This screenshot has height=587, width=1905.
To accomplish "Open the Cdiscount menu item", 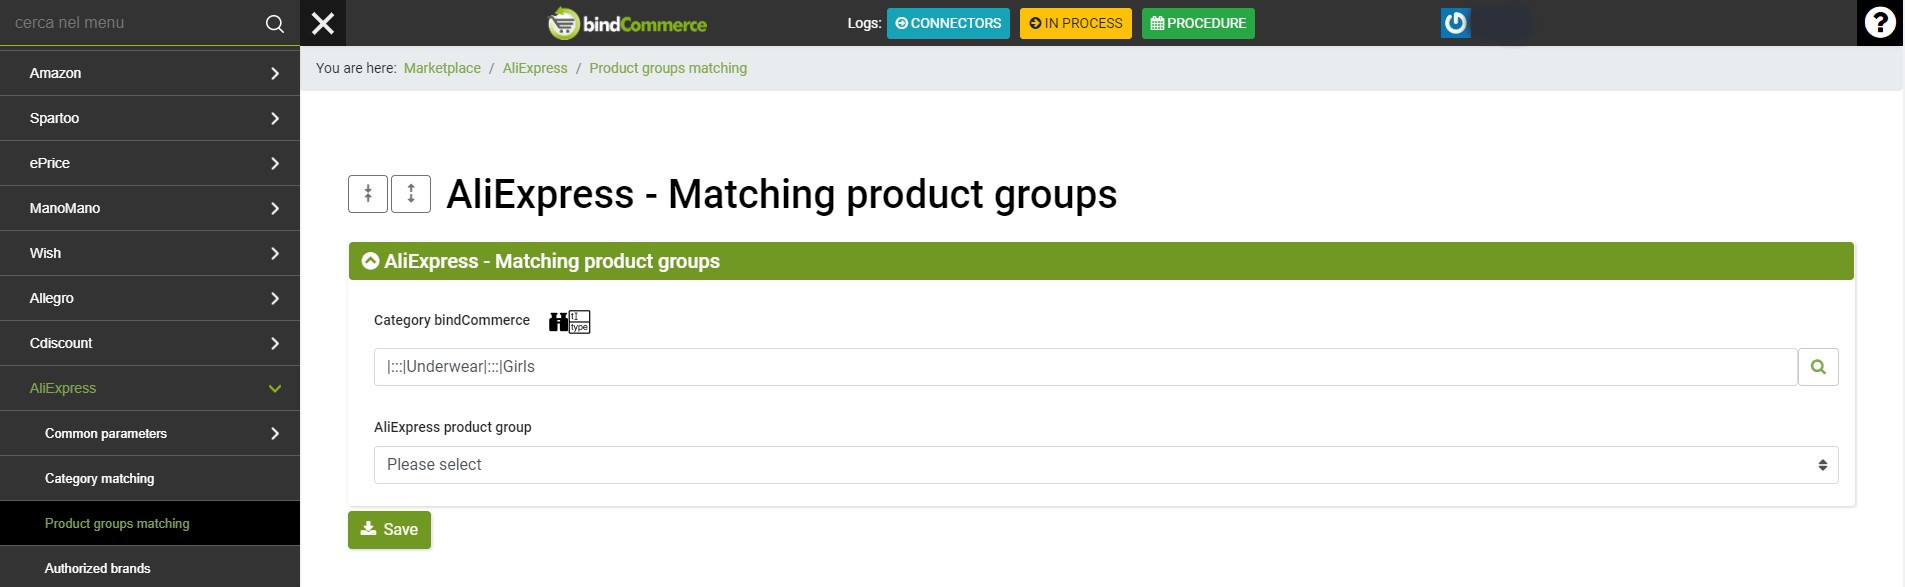I will tap(150, 343).
